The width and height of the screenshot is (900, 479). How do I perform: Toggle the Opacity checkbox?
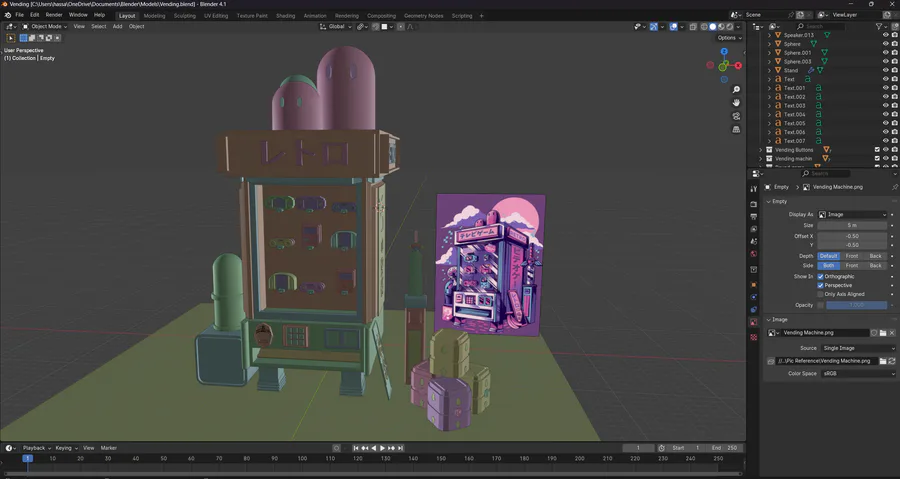tap(820, 305)
